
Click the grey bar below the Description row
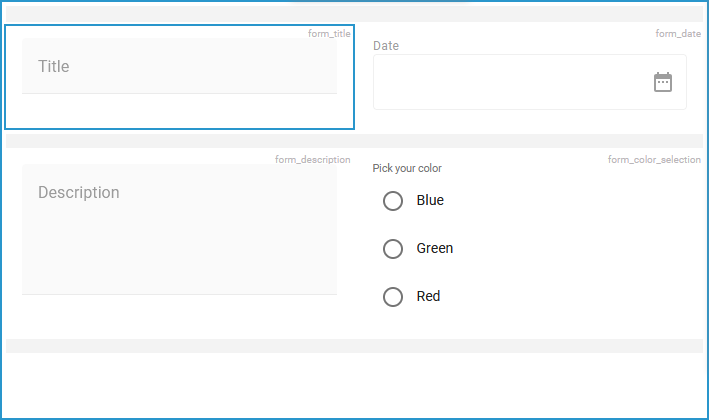click(354, 346)
